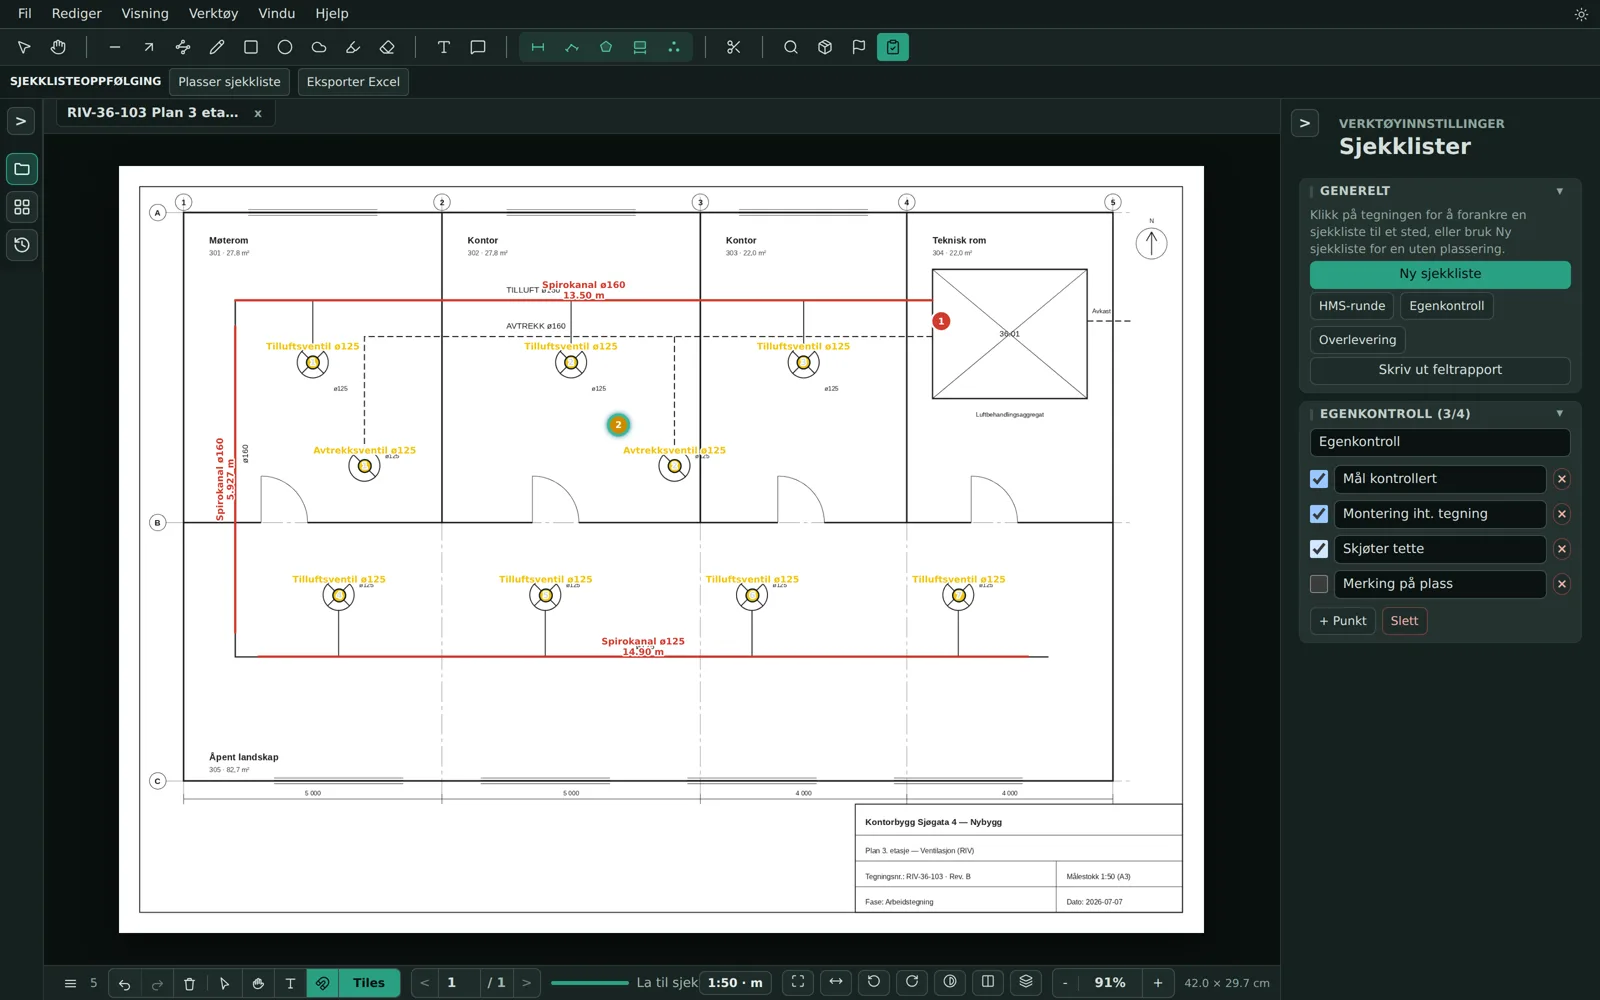Uncheck the Skjøter tette checkbox
Viewport: 1600px width, 1000px height.
coord(1319,549)
